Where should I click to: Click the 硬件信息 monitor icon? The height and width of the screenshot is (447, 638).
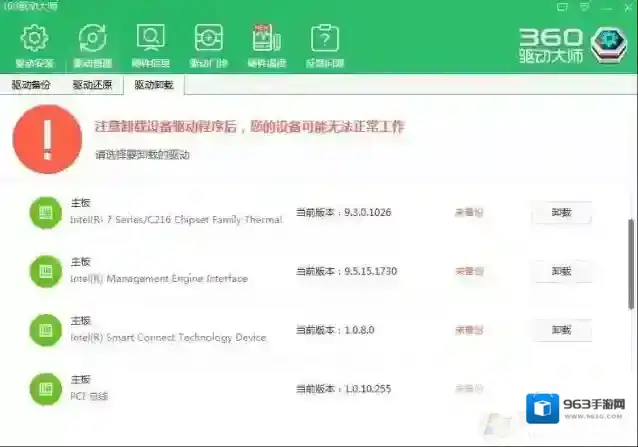click(150, 40)
